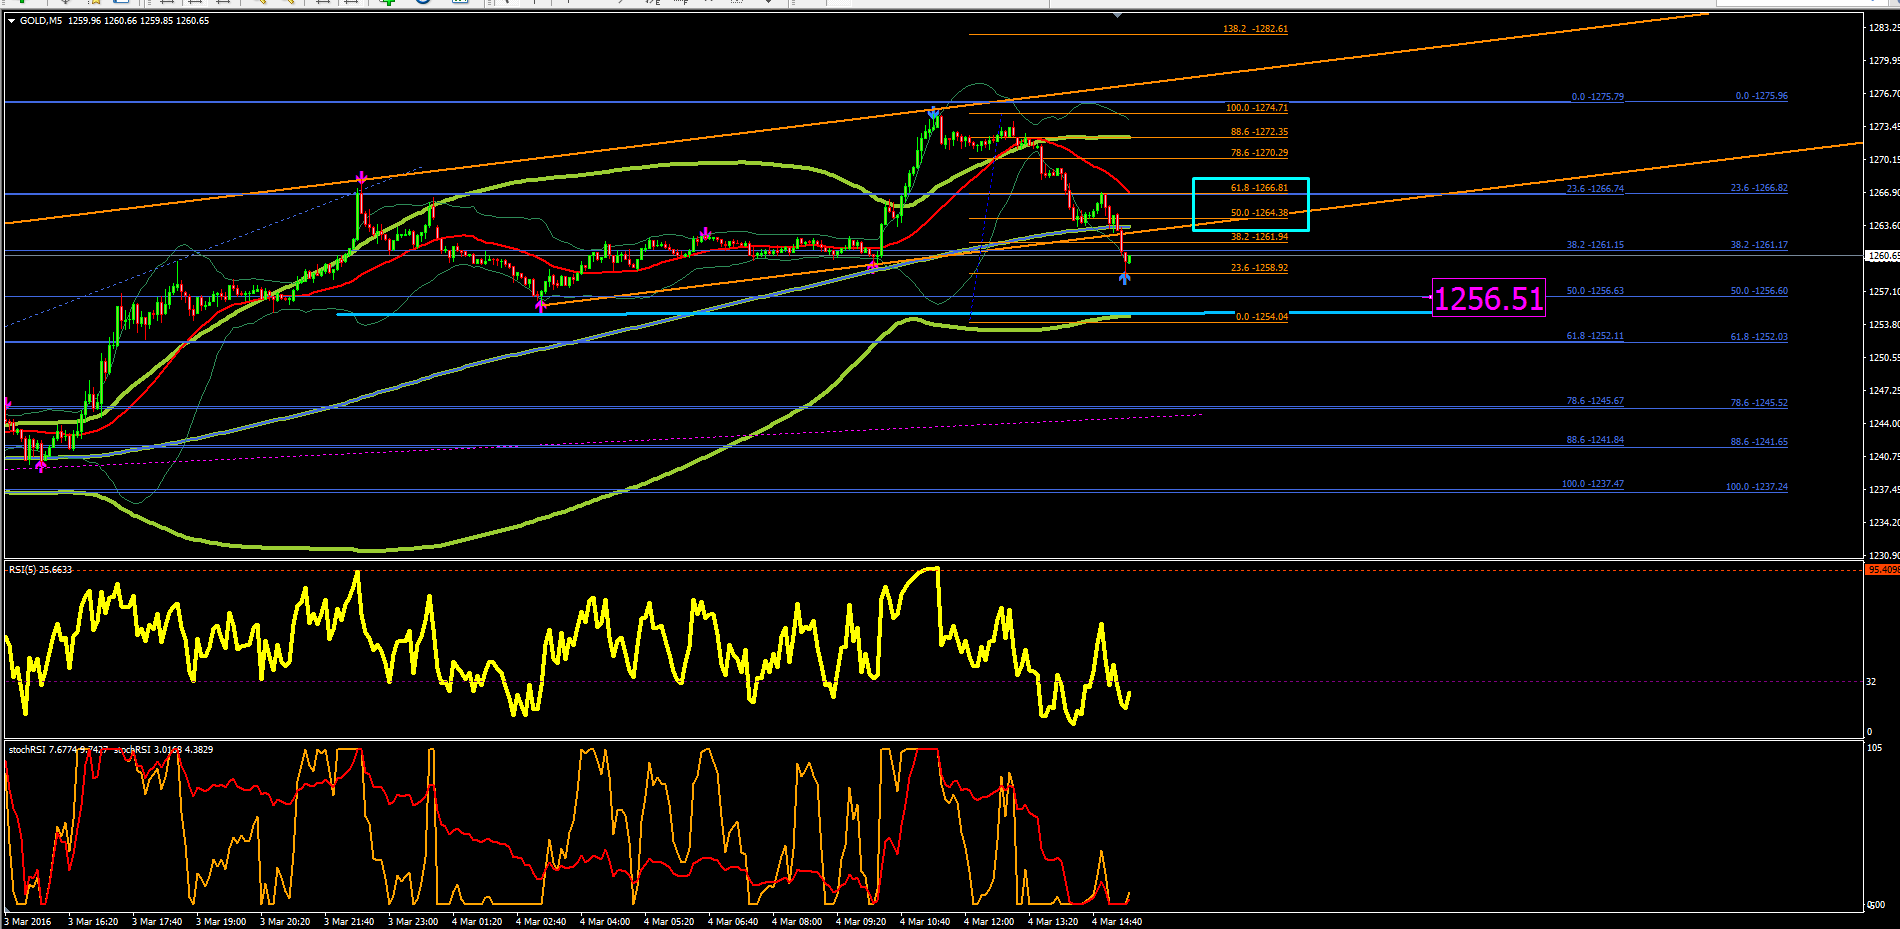Image resolution: width=1900 pixels, height=929 pixels.
Task: Click the magenta 1256.51 price label
Action: pyautogui.click(x=1489, y=298)
